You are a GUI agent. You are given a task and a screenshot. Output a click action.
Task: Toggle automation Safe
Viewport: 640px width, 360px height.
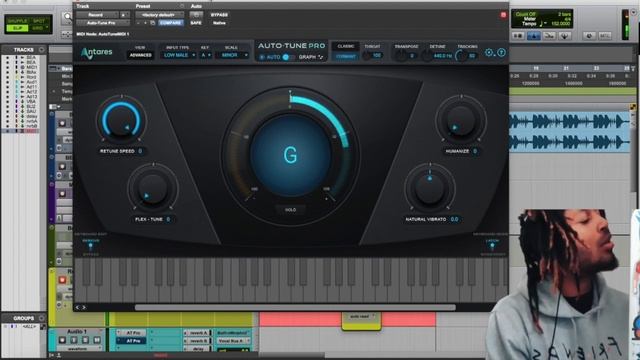click(x=196, y=23)
